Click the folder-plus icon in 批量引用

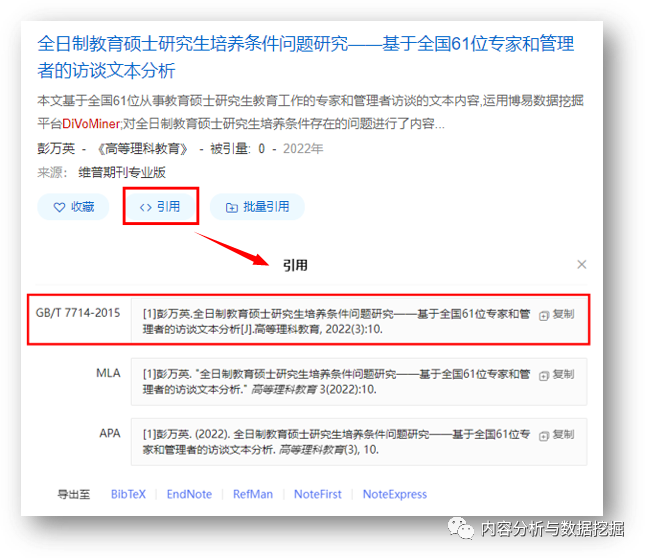pos(232,208)
